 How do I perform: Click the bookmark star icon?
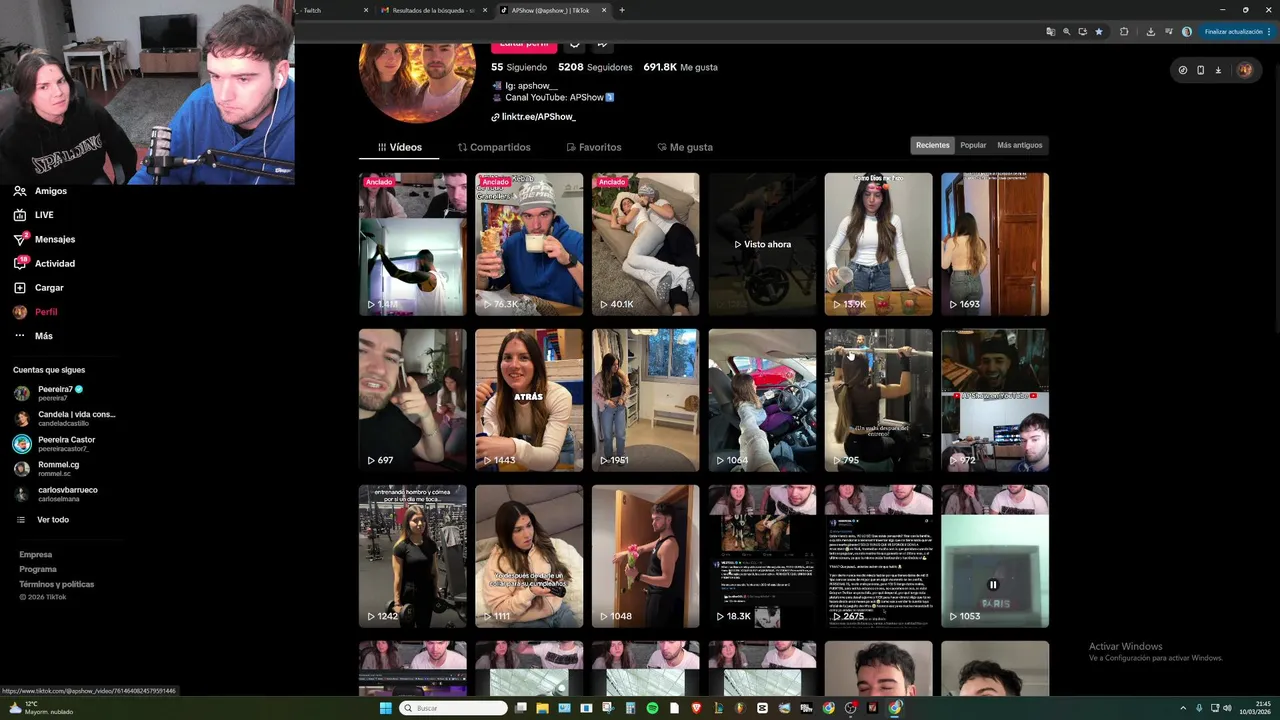[1099, 32]
